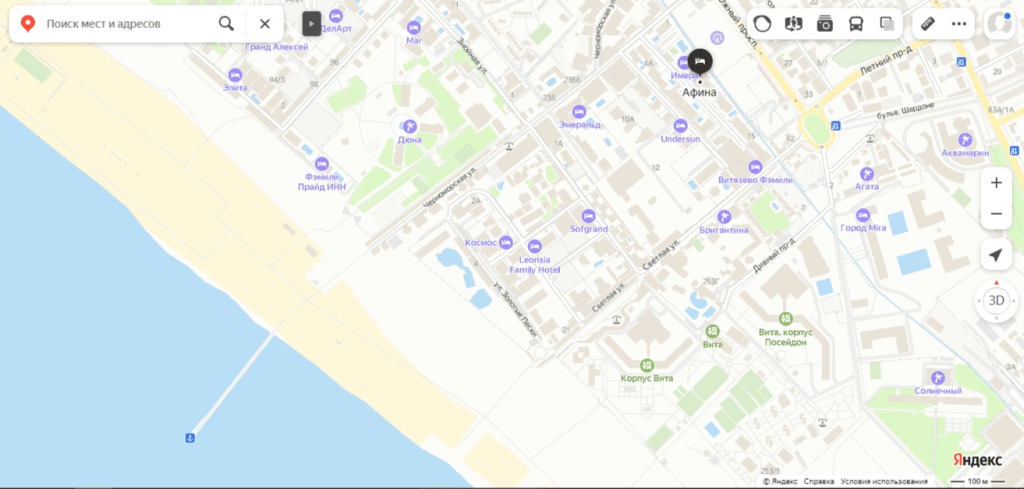1024x489 pixels.
Task: Expand the collapsed side panel arrow
Action: pyautogui.click(x=311, y=23)
